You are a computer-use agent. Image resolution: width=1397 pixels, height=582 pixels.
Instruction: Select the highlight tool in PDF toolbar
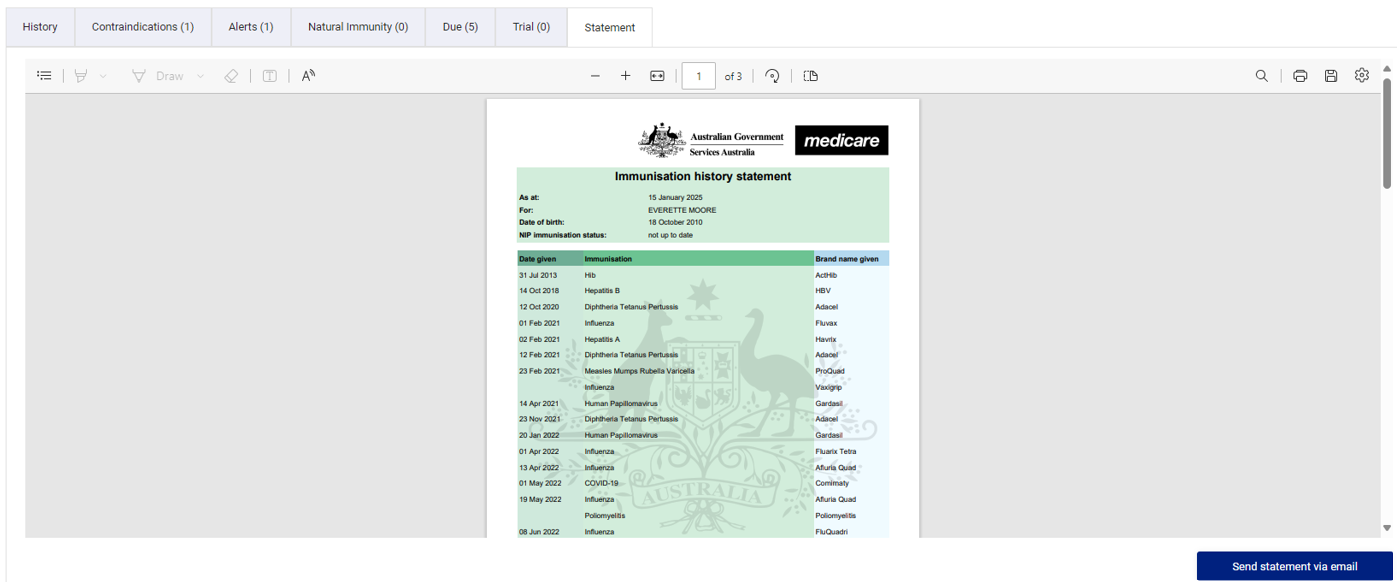point(82,76)
